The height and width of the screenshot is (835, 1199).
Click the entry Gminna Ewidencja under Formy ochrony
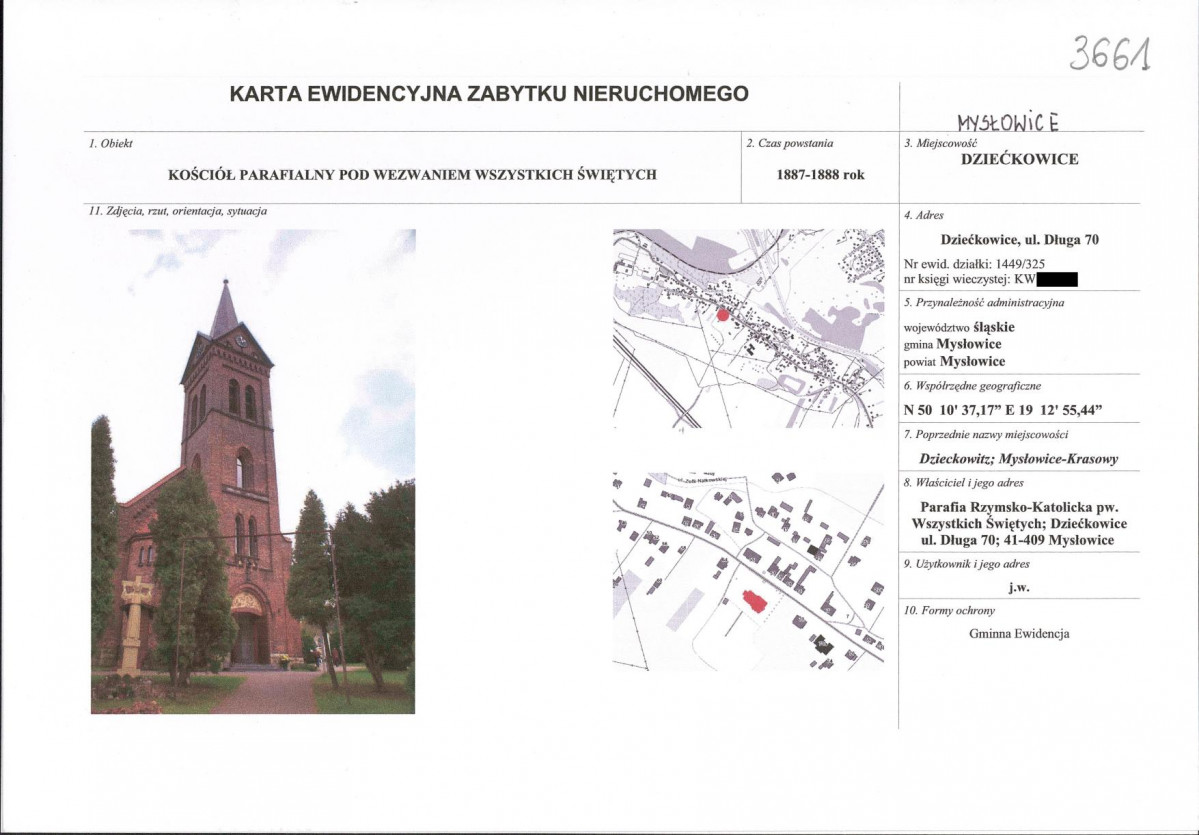click(1019, 634)
